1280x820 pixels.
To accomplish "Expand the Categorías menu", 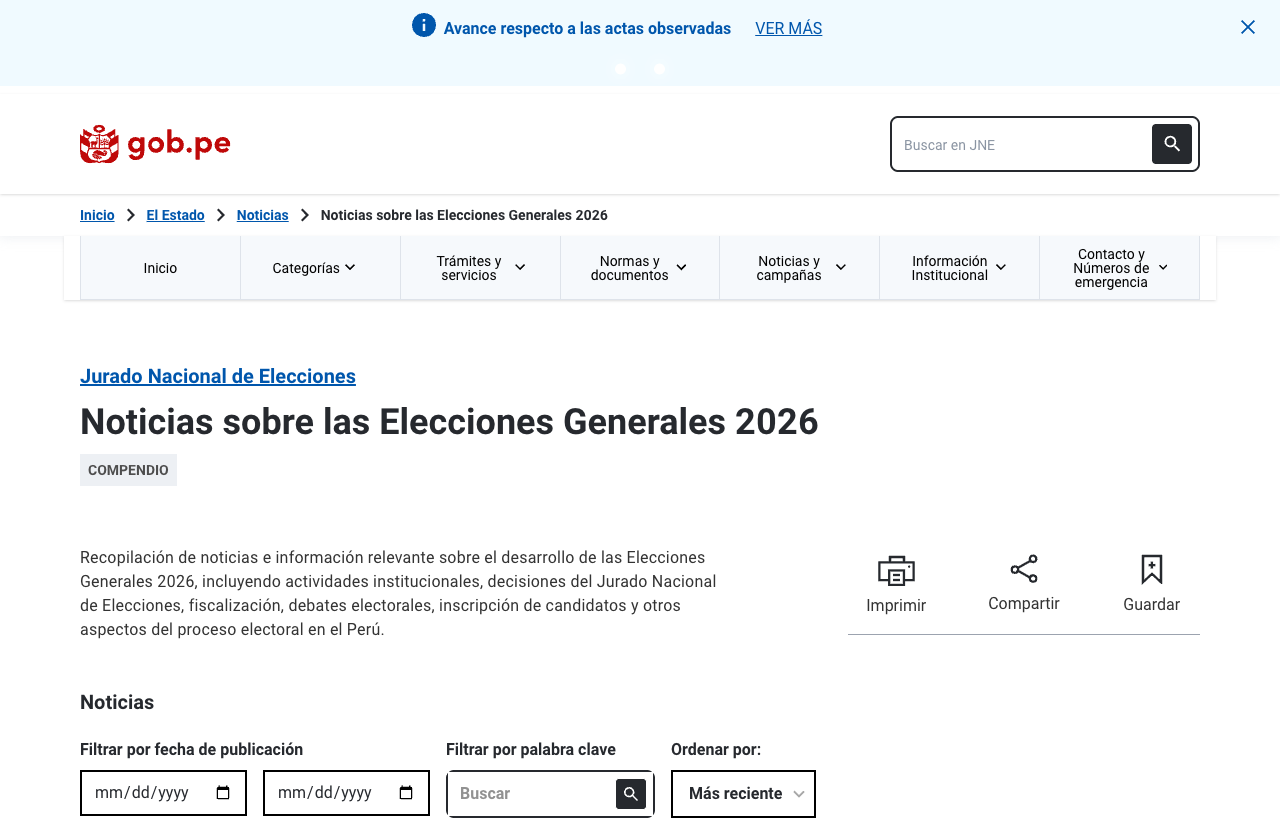I will (320, 268).
